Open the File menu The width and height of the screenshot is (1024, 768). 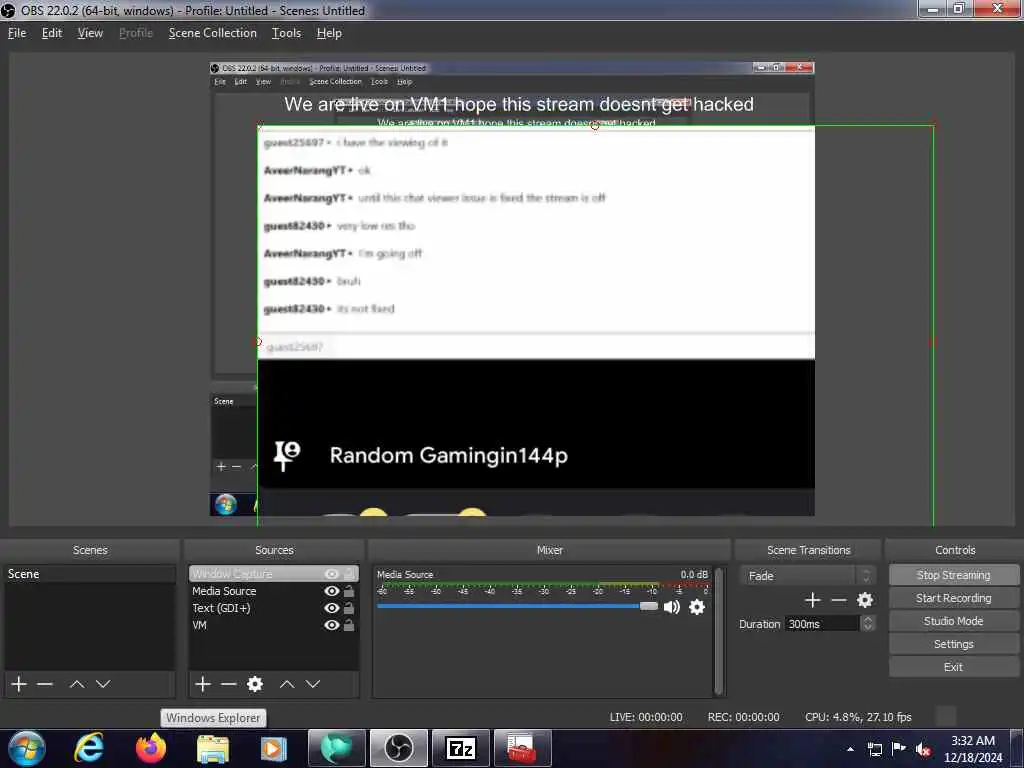(x=17, y=33)
